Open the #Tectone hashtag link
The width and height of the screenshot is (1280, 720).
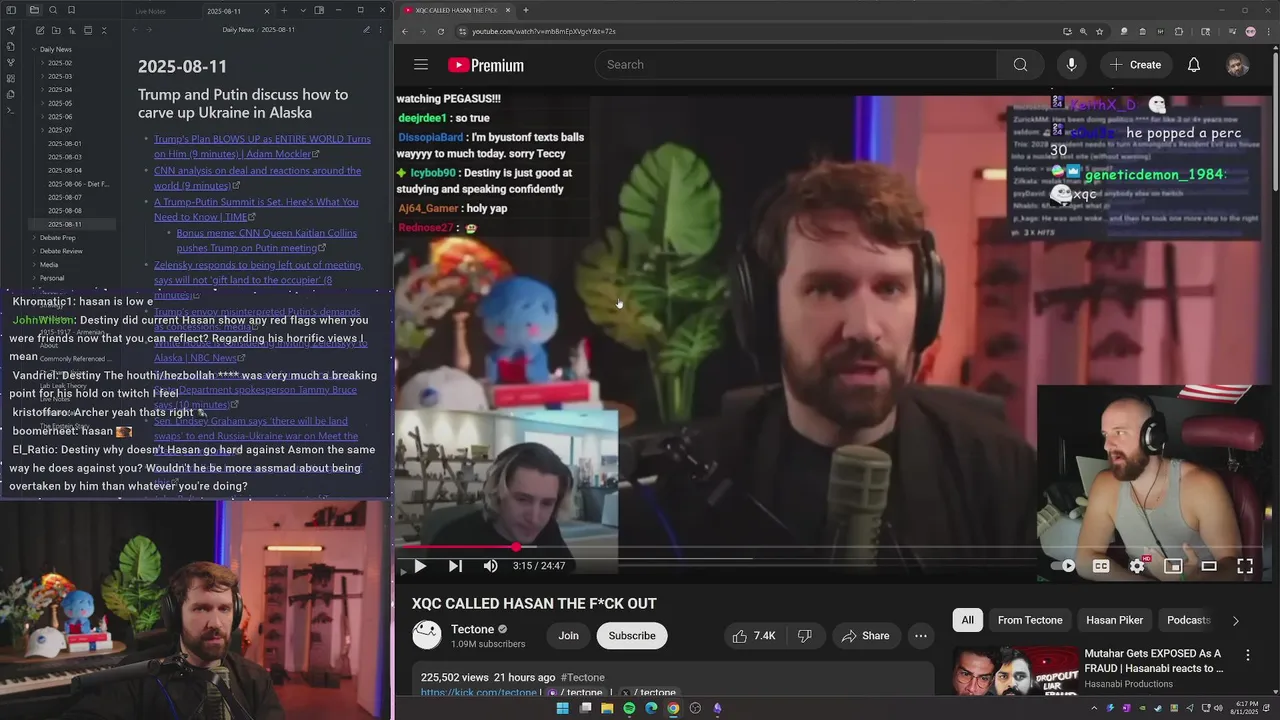[582, 677]
